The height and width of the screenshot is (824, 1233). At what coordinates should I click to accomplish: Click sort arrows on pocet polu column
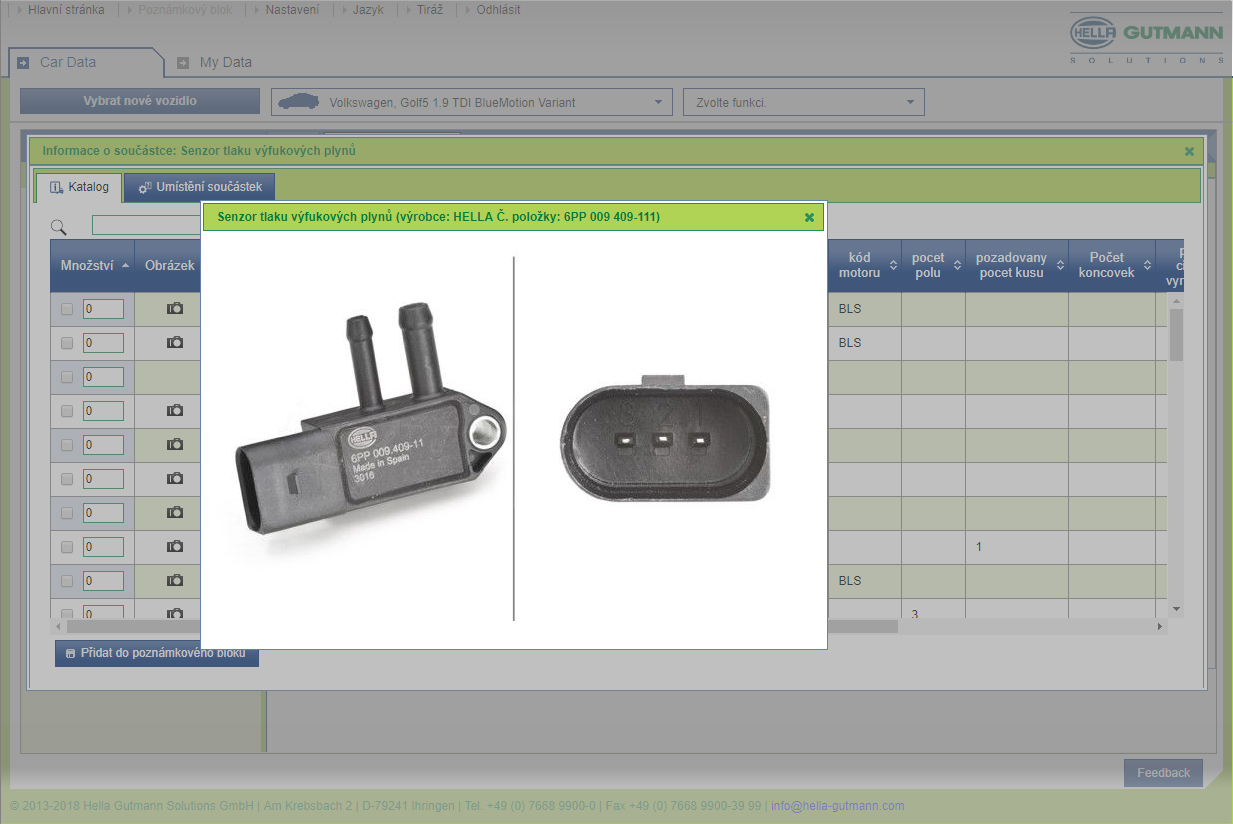coord(957,265)
